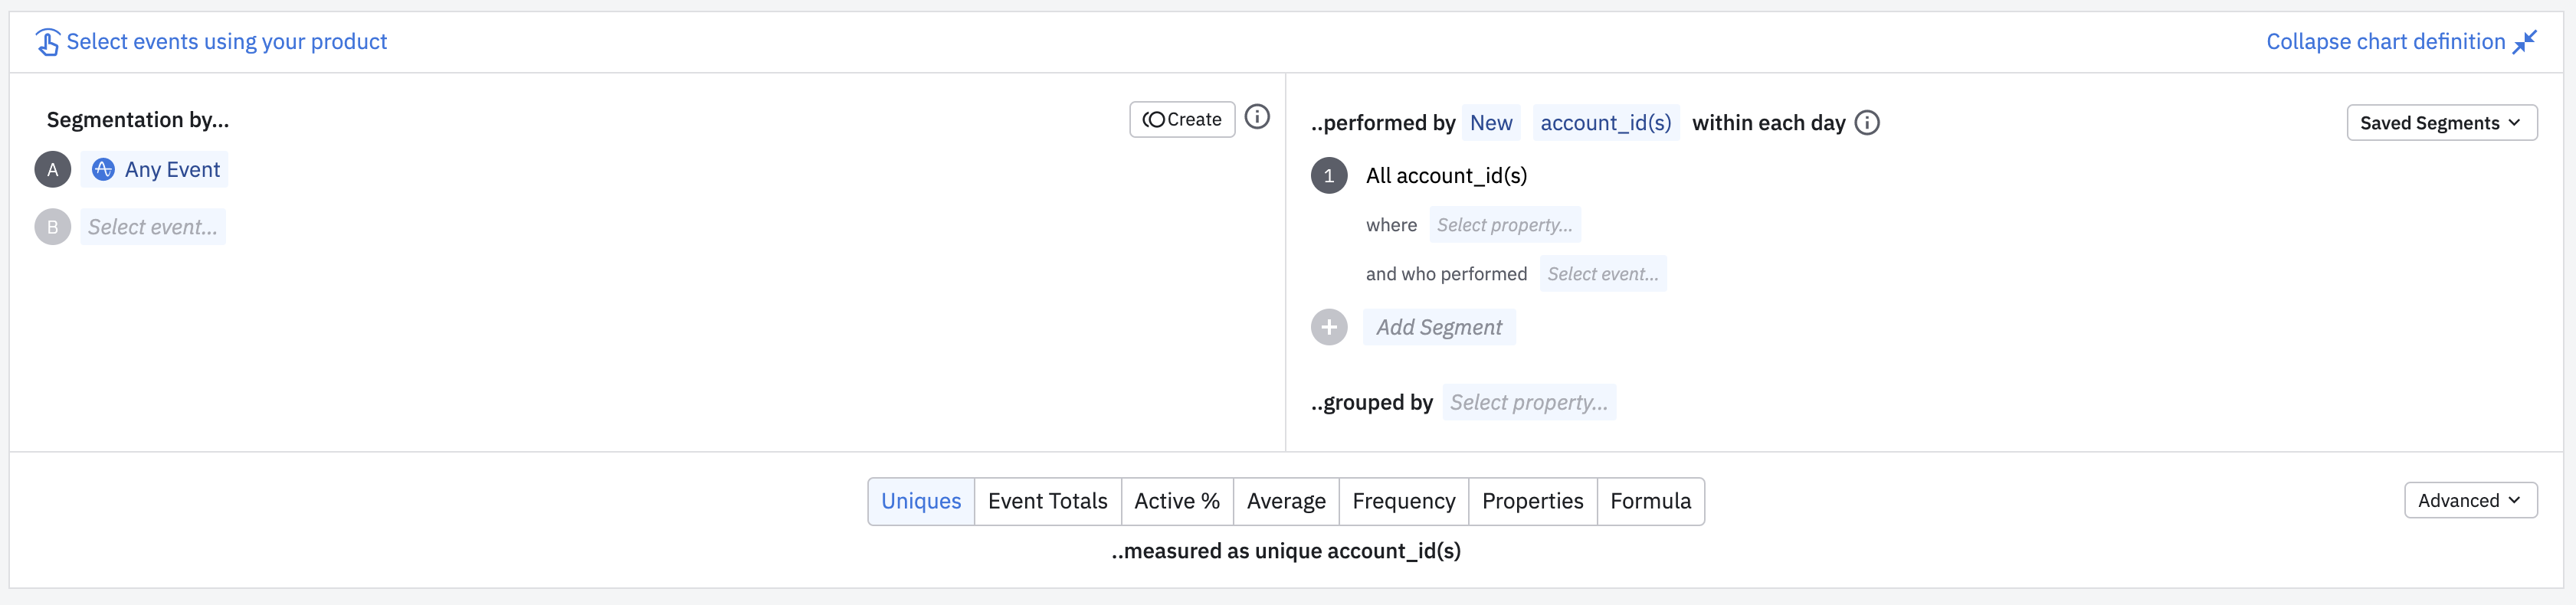Open the Saved Segments dropdown

coord(2440,123)
